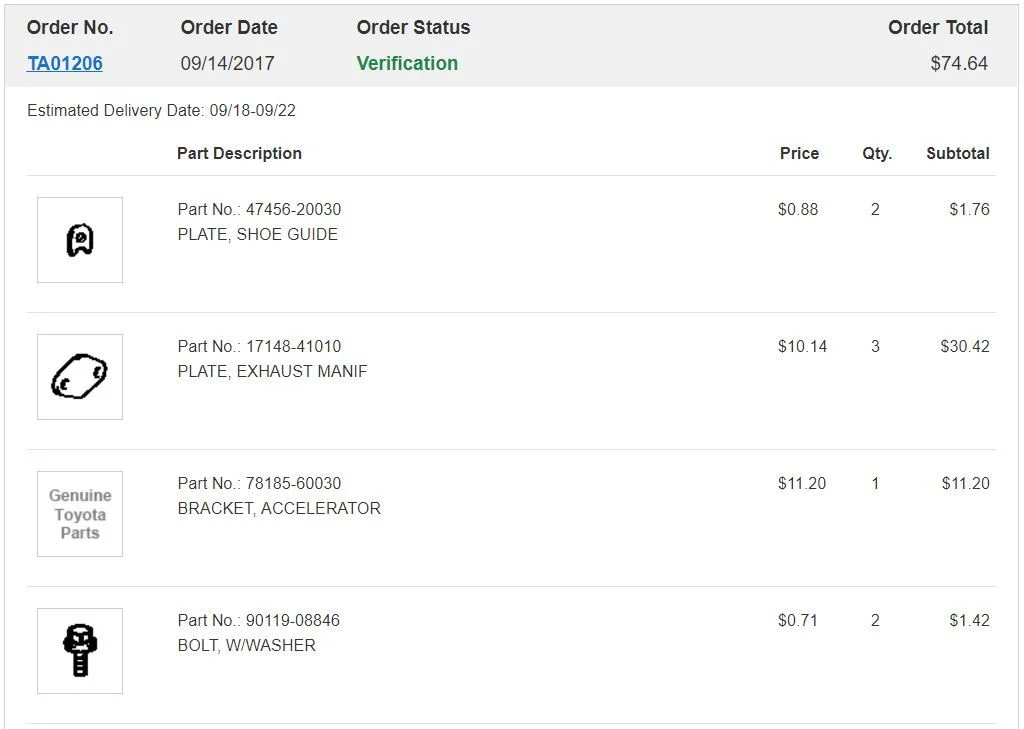The height and width of the screenshot is (729, 1024).
Task: Click the Subtotal column header
Action: click(957, 153)
